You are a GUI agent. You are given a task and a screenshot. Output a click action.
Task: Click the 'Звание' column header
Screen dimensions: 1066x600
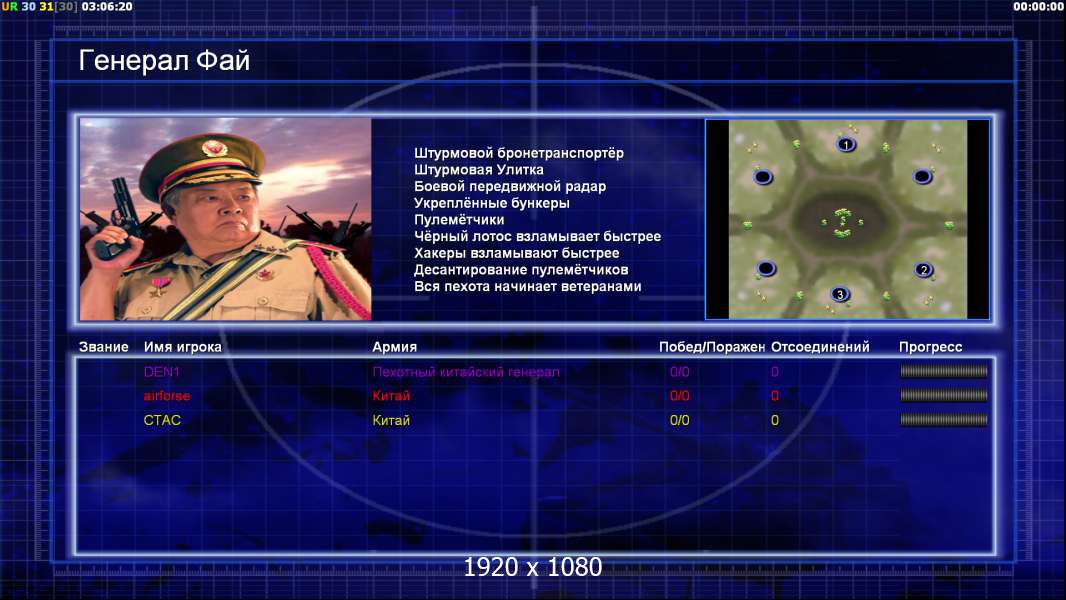(x=103, y=347)
